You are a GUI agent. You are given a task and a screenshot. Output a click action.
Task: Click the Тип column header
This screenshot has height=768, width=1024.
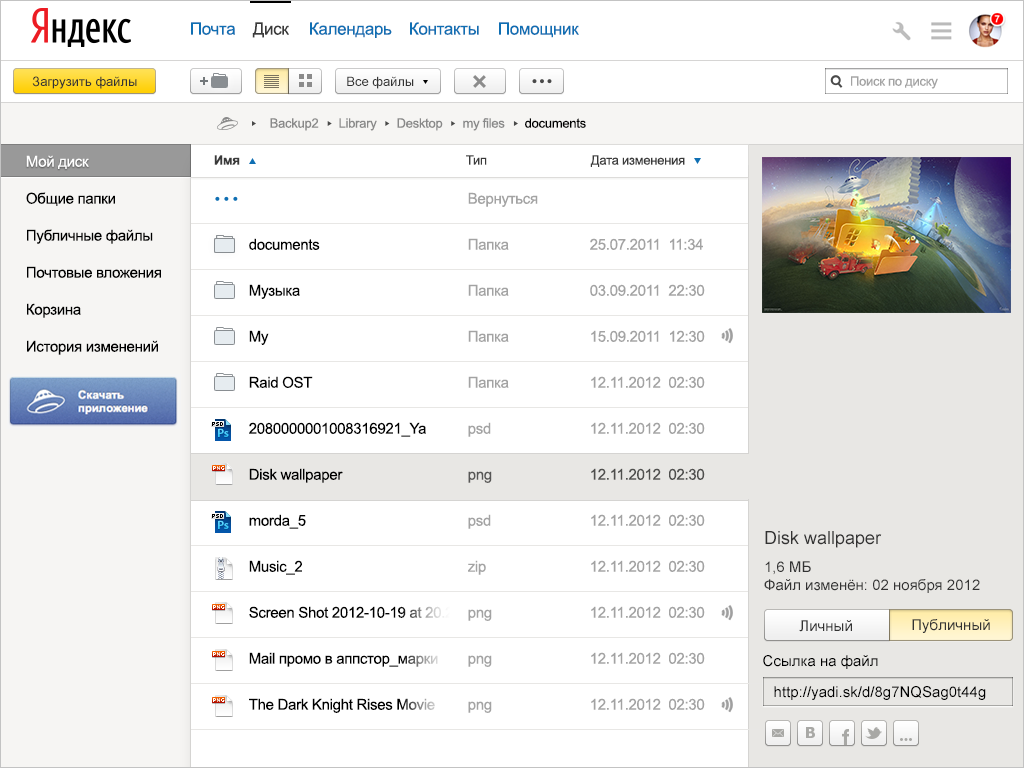476,161
